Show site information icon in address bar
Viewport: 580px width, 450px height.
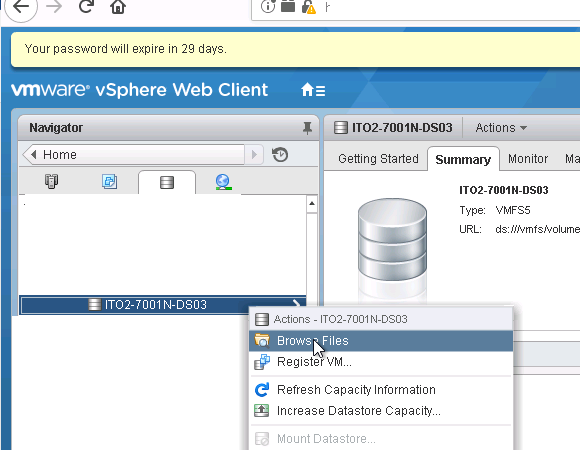[x=267, y=7]
